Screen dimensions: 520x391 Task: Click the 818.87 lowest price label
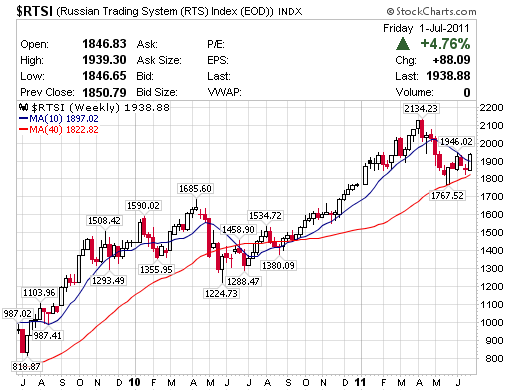(x=26, y=366)
